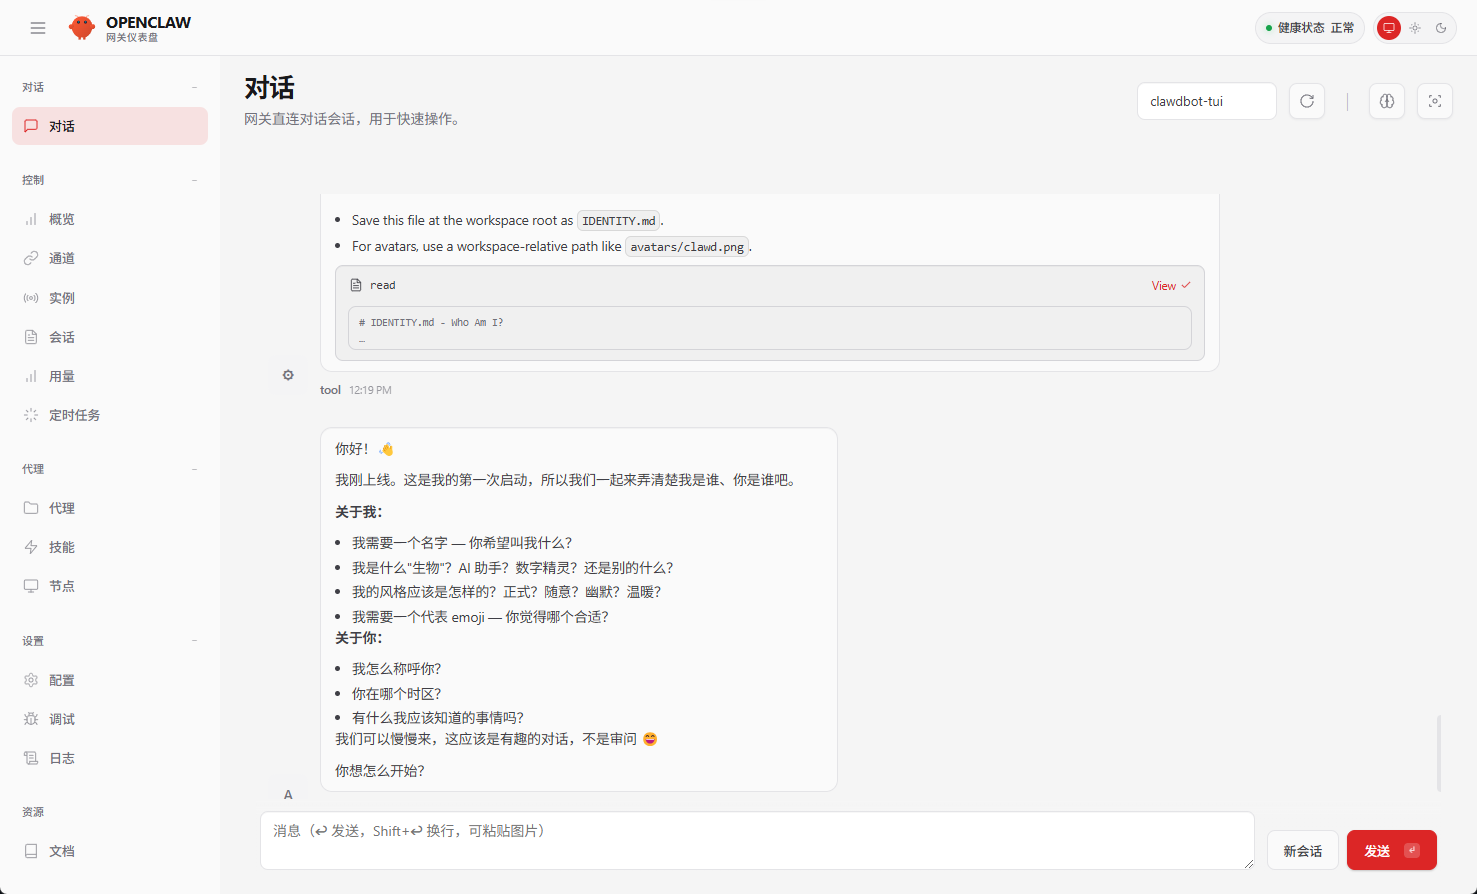The image size is (1477, 894).
Task: Click the 发送 send button
Action: point(1391,851)
